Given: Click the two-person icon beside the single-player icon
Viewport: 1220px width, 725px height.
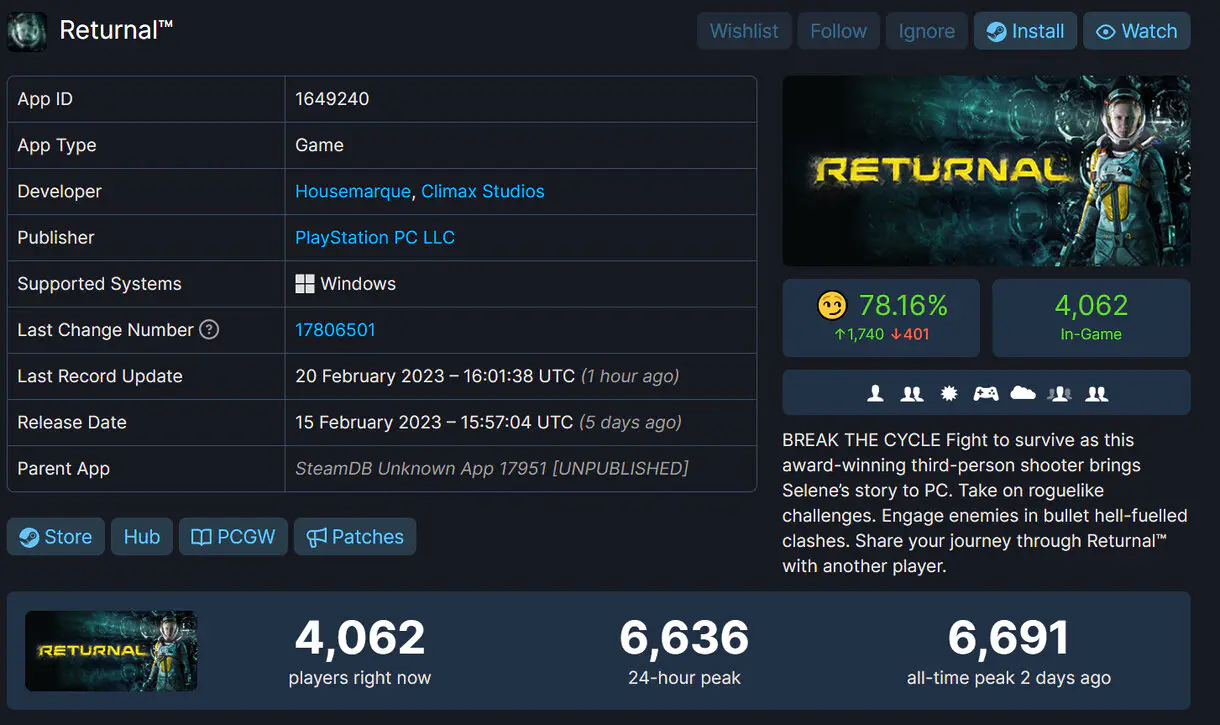Looking at the screenshot, I should (x=911, y=393).
